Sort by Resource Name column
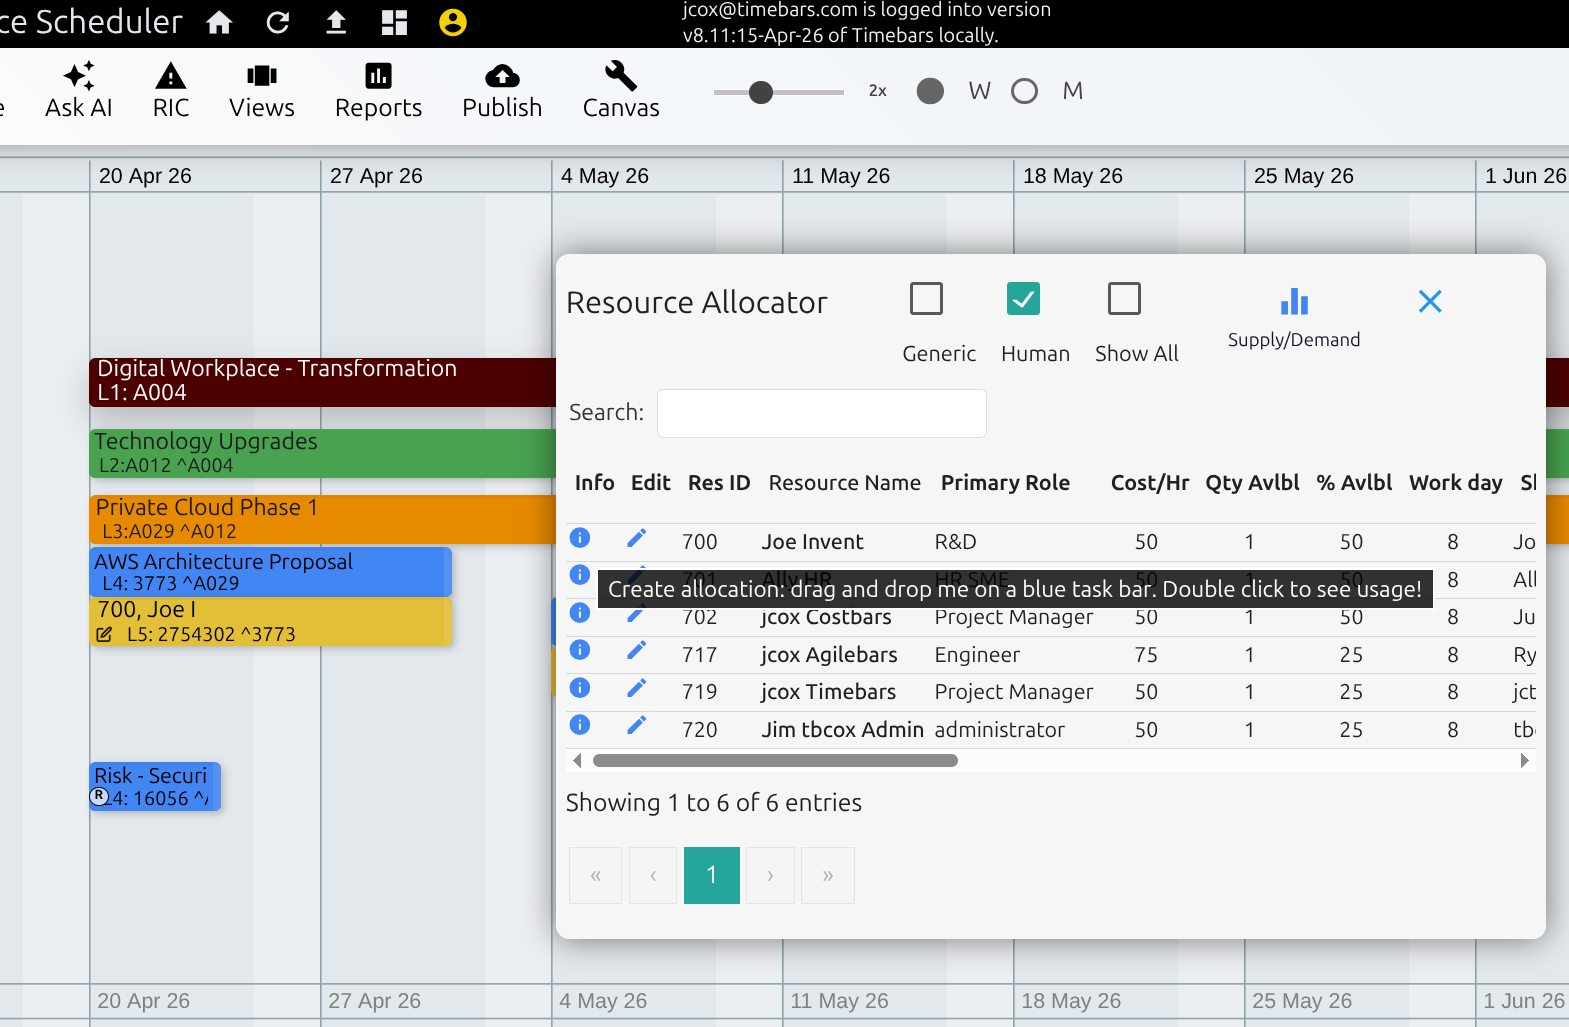Viewport: 1569px width, 1027px height. pos(844,483)
